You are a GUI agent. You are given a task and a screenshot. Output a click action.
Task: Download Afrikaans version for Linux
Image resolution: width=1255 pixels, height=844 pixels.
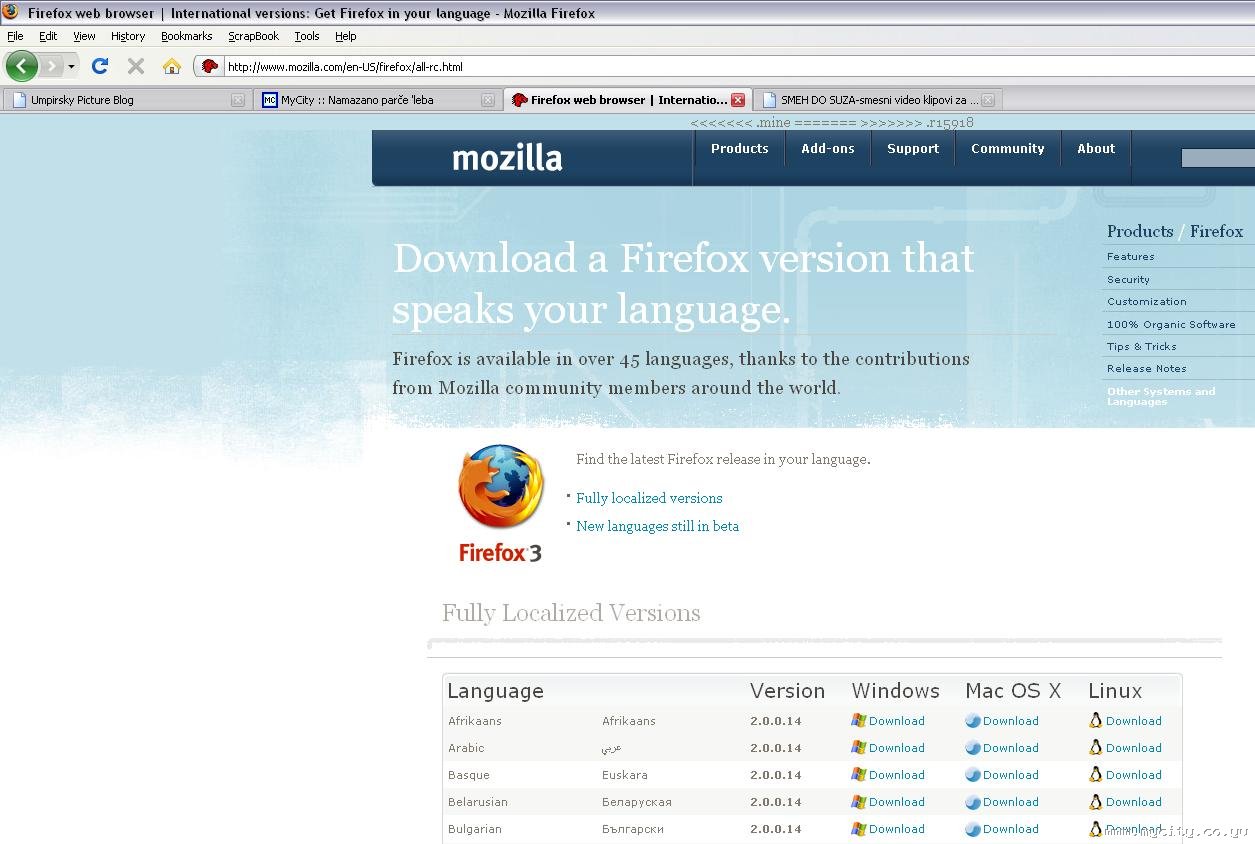[x=1134, y=721]
